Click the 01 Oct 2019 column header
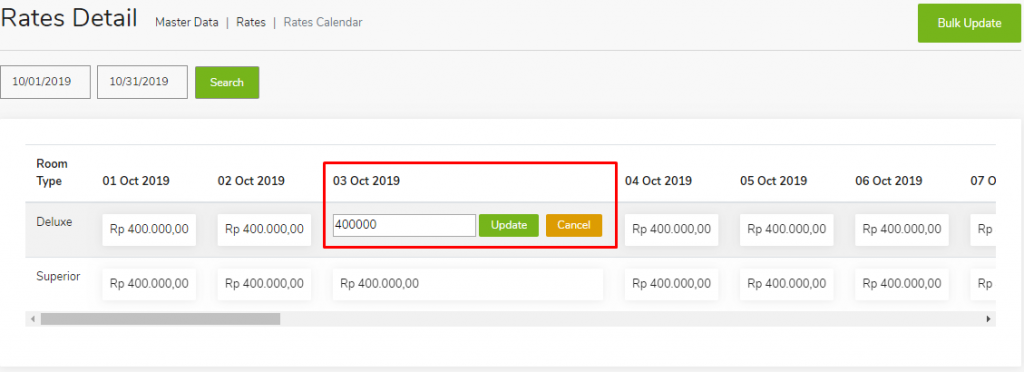 tap(136, 181)
